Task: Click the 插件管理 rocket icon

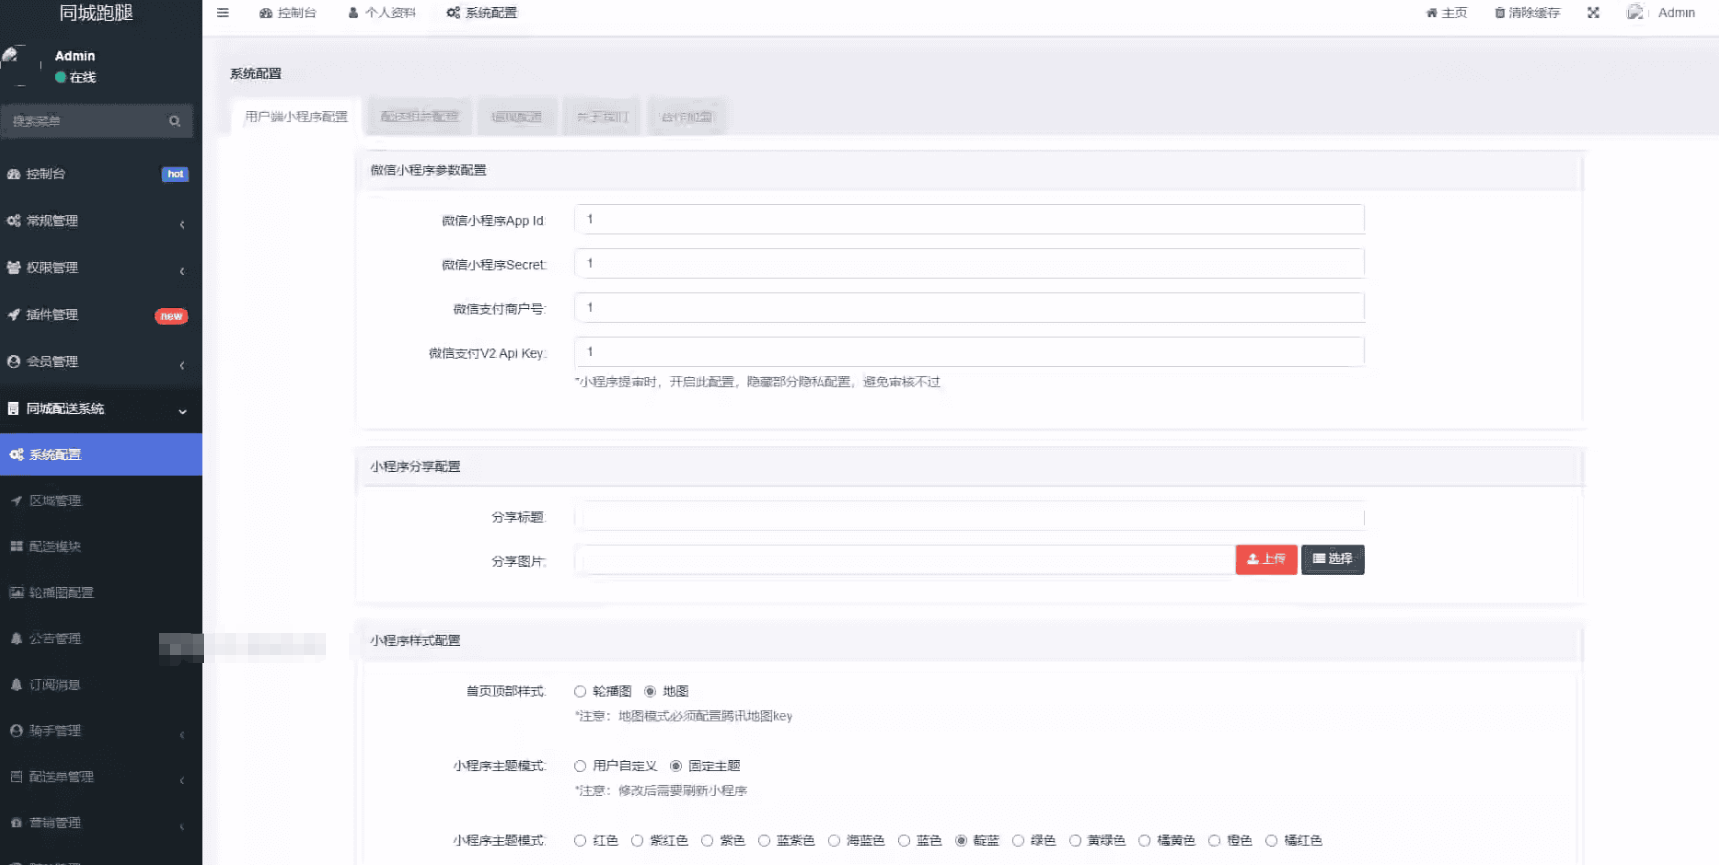Action: (x=14, y=315)
